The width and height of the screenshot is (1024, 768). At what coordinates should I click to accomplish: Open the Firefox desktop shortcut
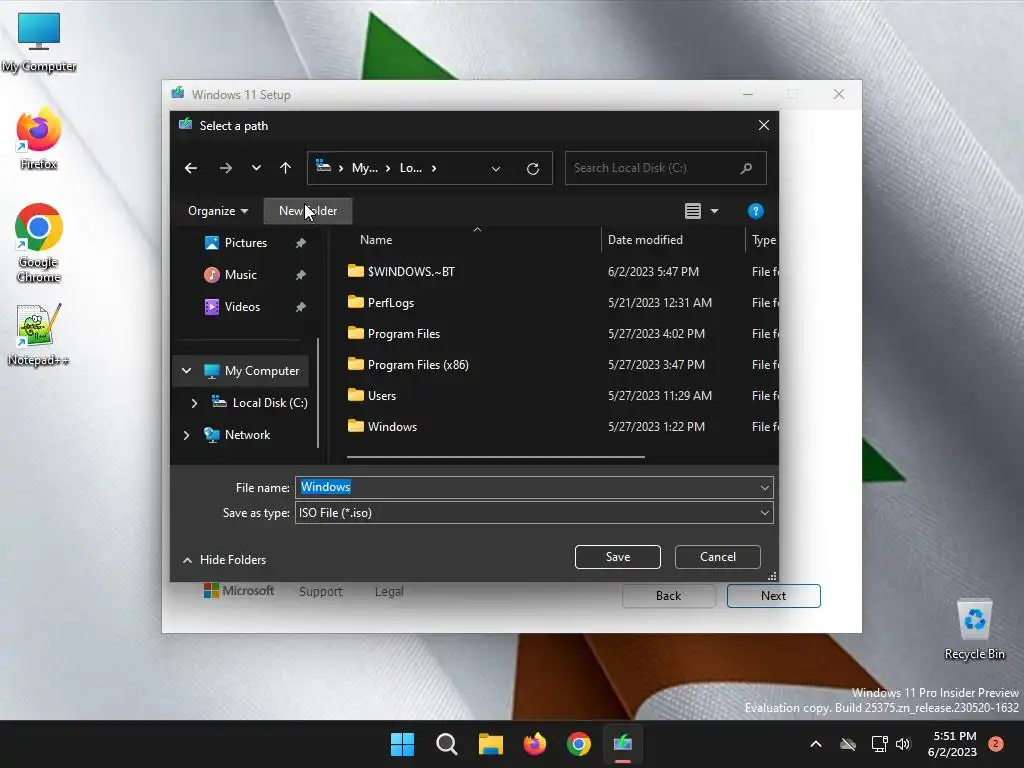[39, 139]
